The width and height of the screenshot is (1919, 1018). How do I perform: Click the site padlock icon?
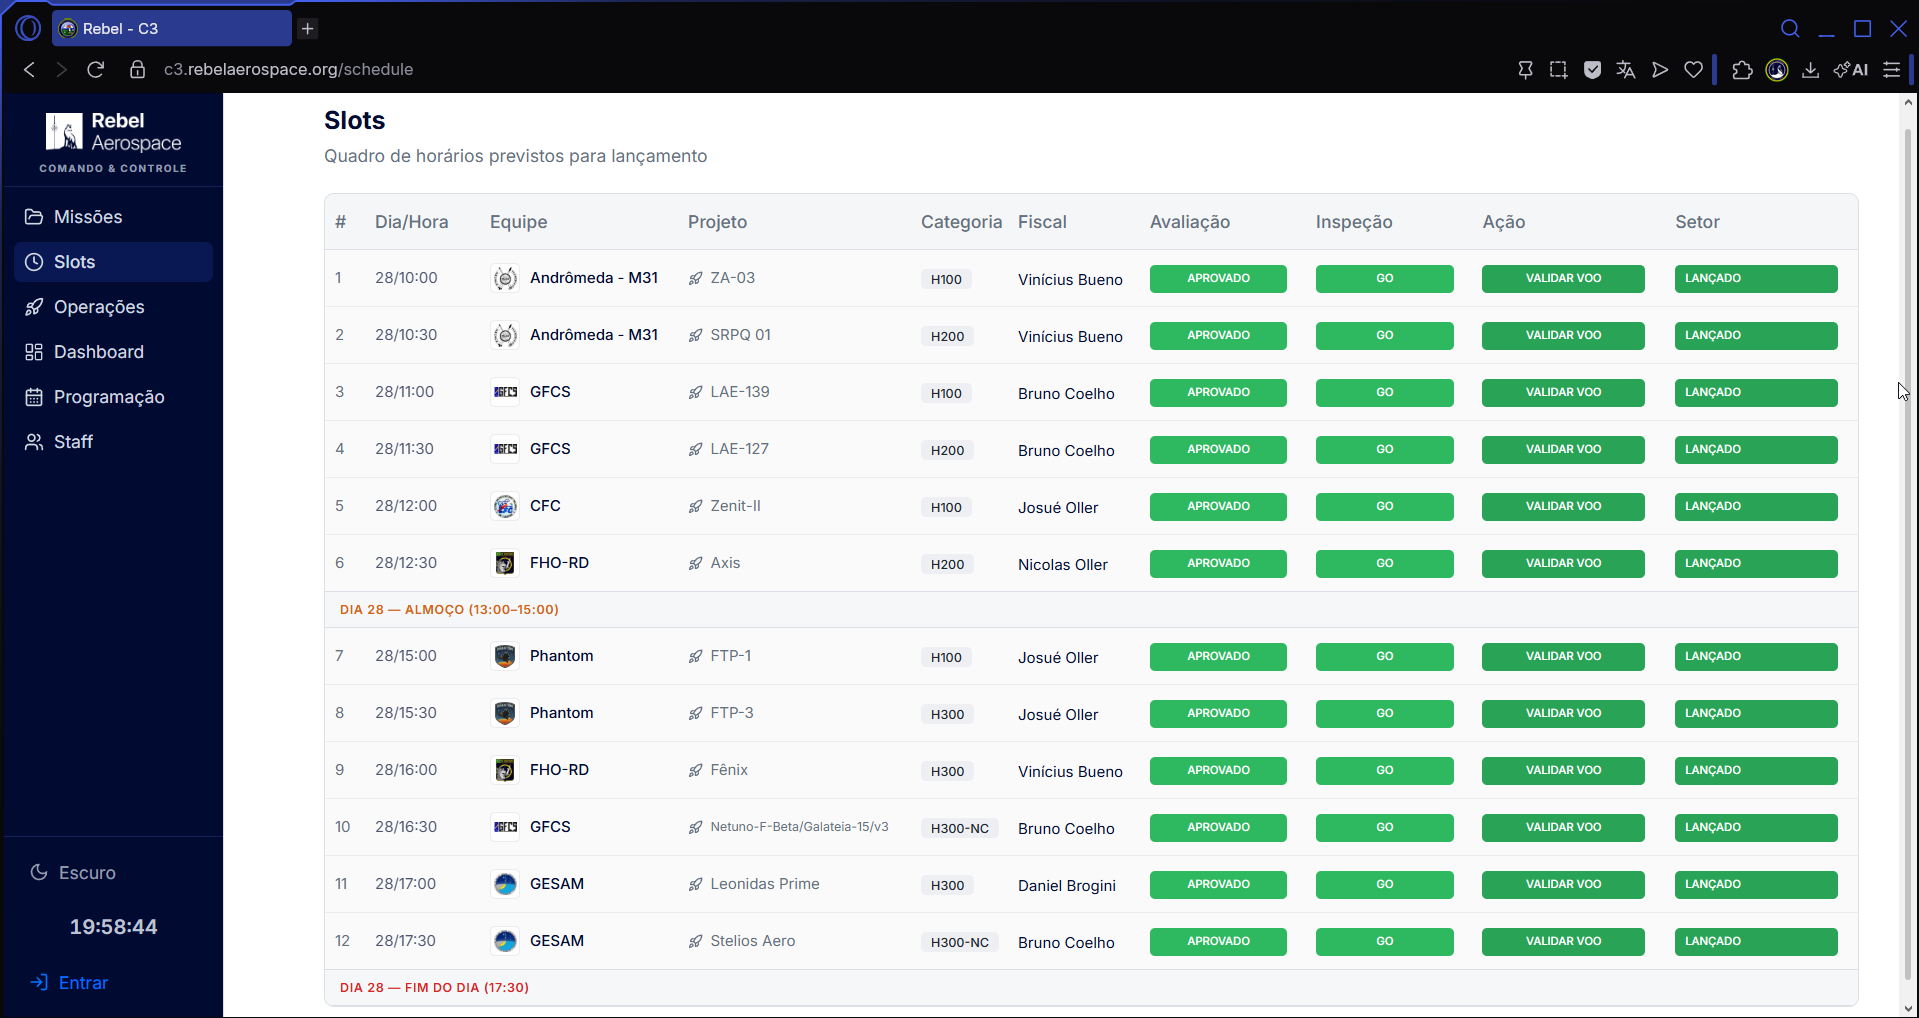(x=138, y=69)
